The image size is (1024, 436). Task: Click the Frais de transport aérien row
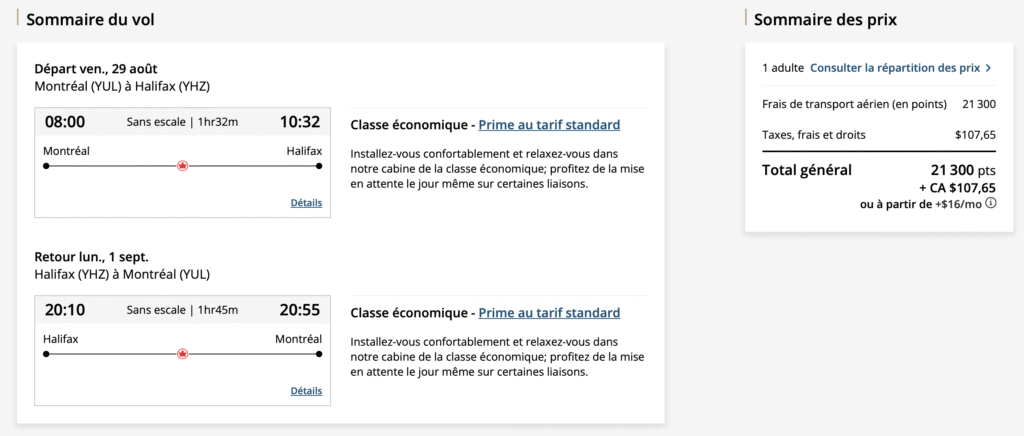click(854, 103)
